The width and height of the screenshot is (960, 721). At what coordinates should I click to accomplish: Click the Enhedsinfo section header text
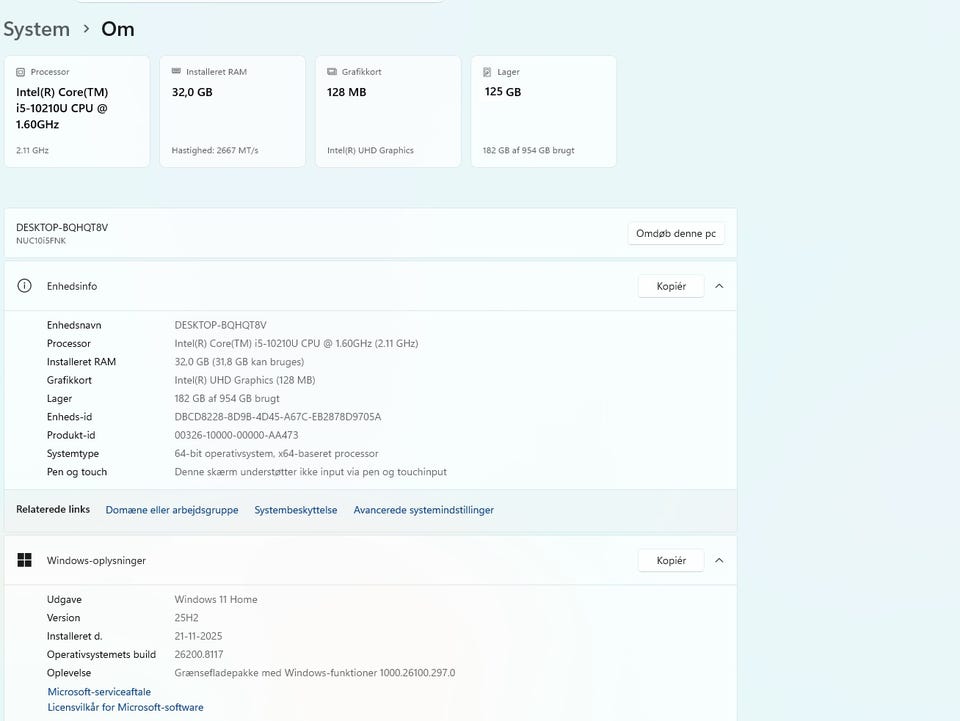pos(72,286)
